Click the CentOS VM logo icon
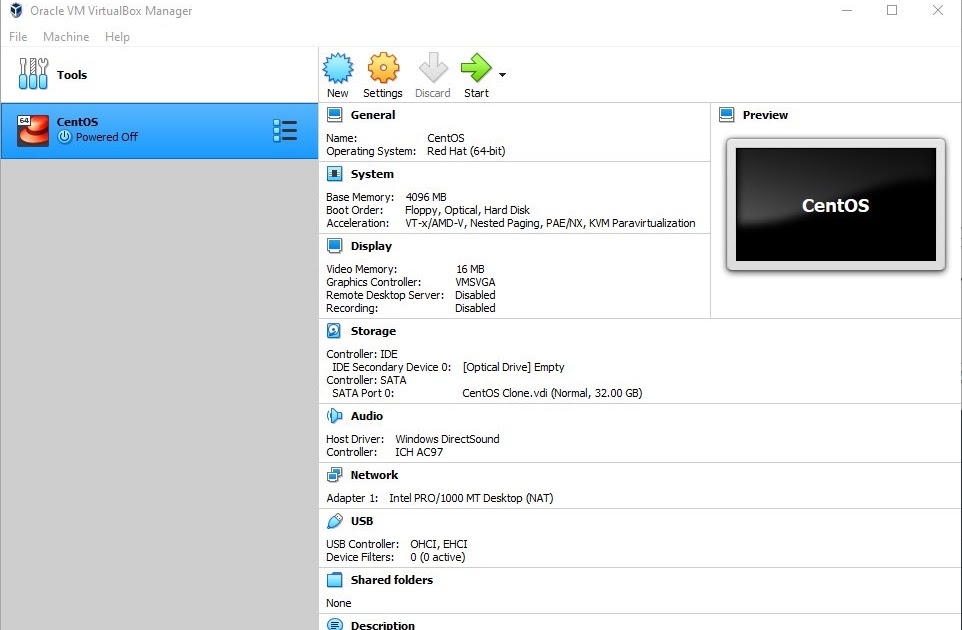Viewport: 962px width, 630px height. [x=32, y=129]
